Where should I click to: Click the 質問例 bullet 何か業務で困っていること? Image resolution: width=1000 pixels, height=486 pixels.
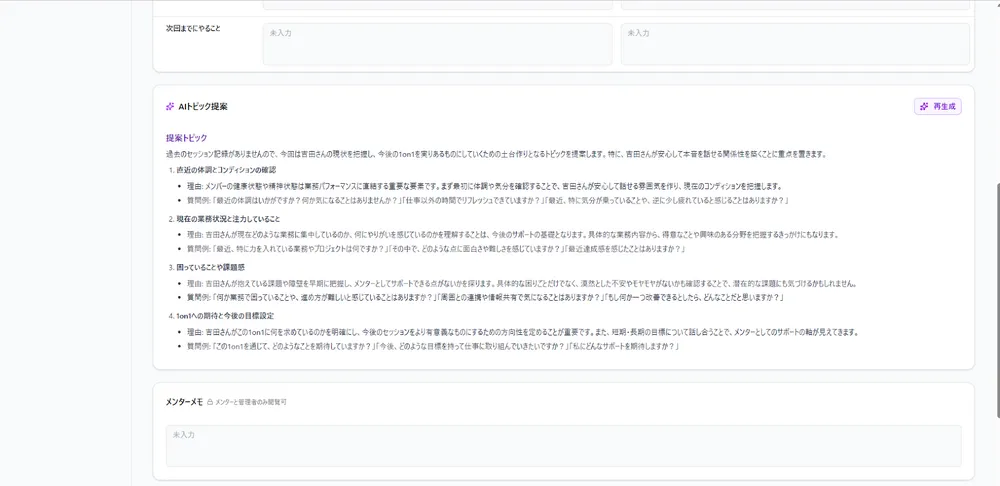tap(485, 298)
